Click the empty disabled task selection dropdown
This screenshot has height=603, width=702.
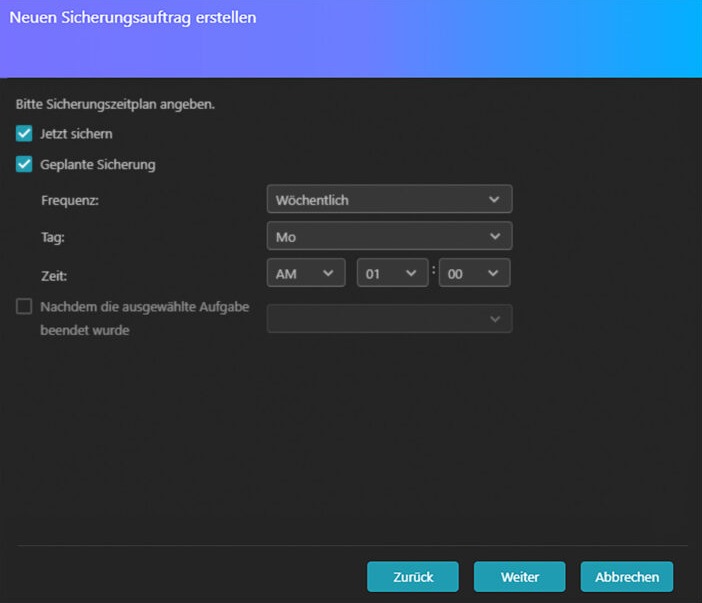[390, 319]
